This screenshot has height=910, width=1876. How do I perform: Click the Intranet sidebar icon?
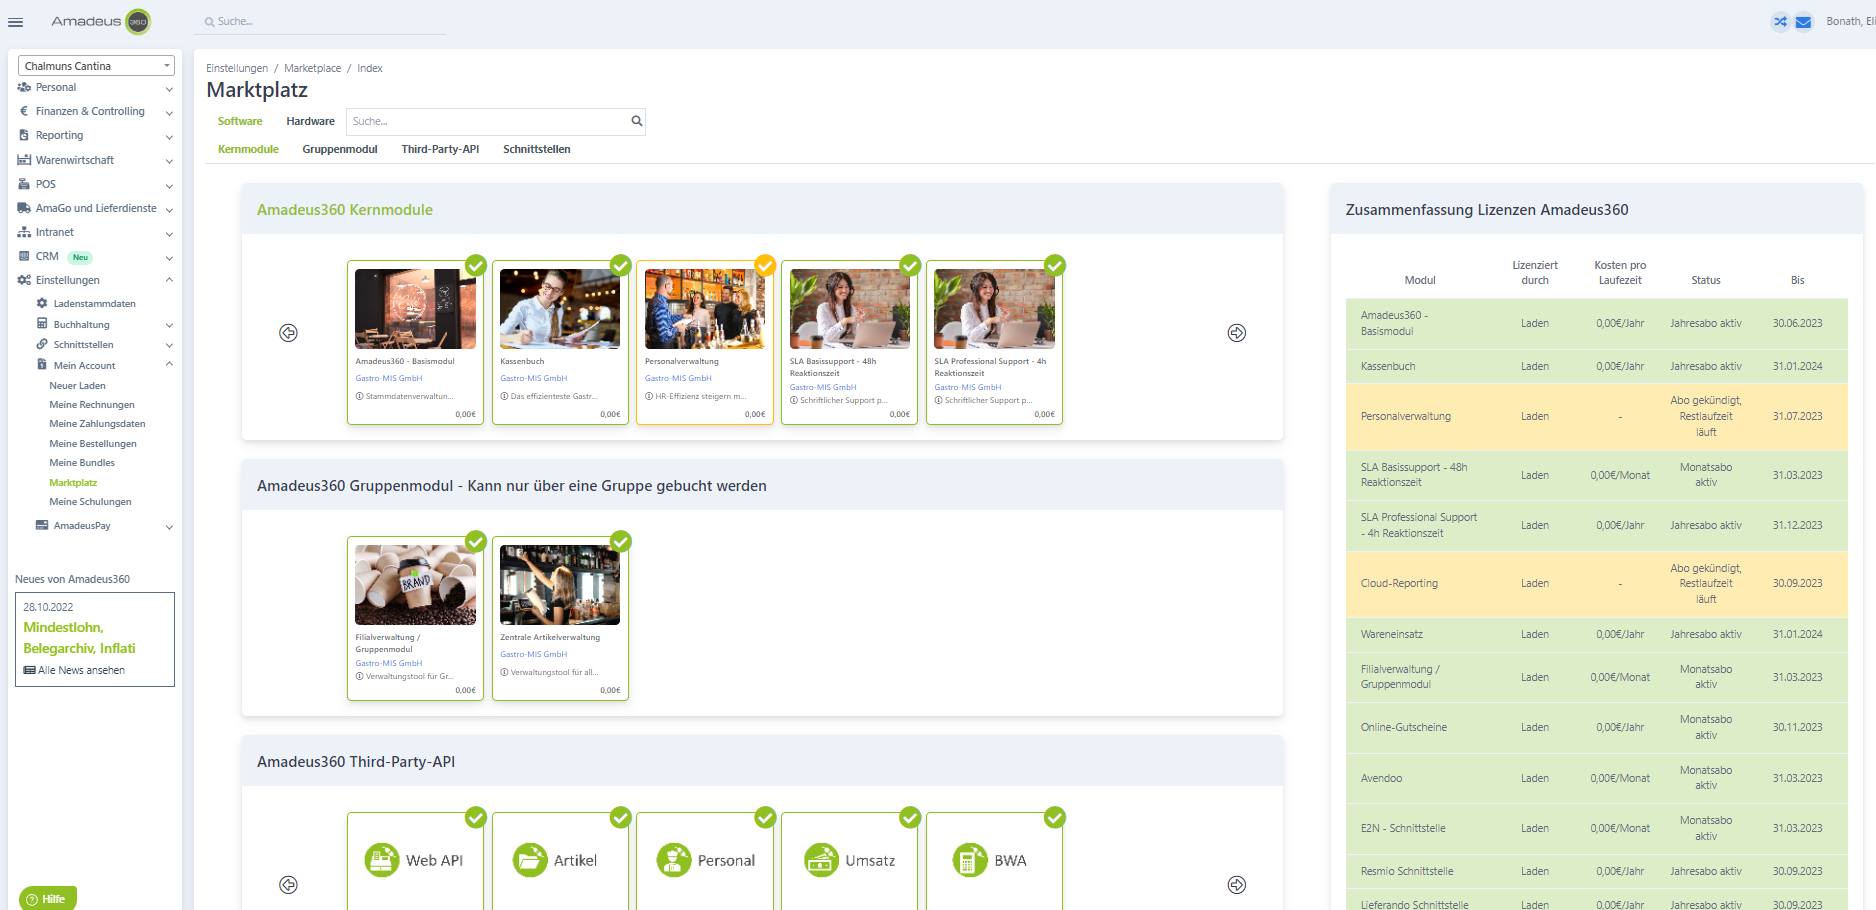(x=24, y=232)
